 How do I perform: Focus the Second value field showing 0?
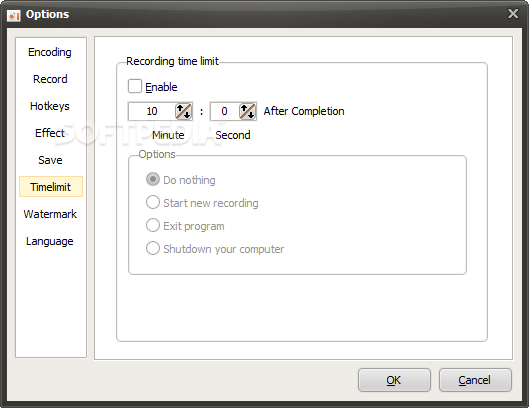[x=224, y=111]
